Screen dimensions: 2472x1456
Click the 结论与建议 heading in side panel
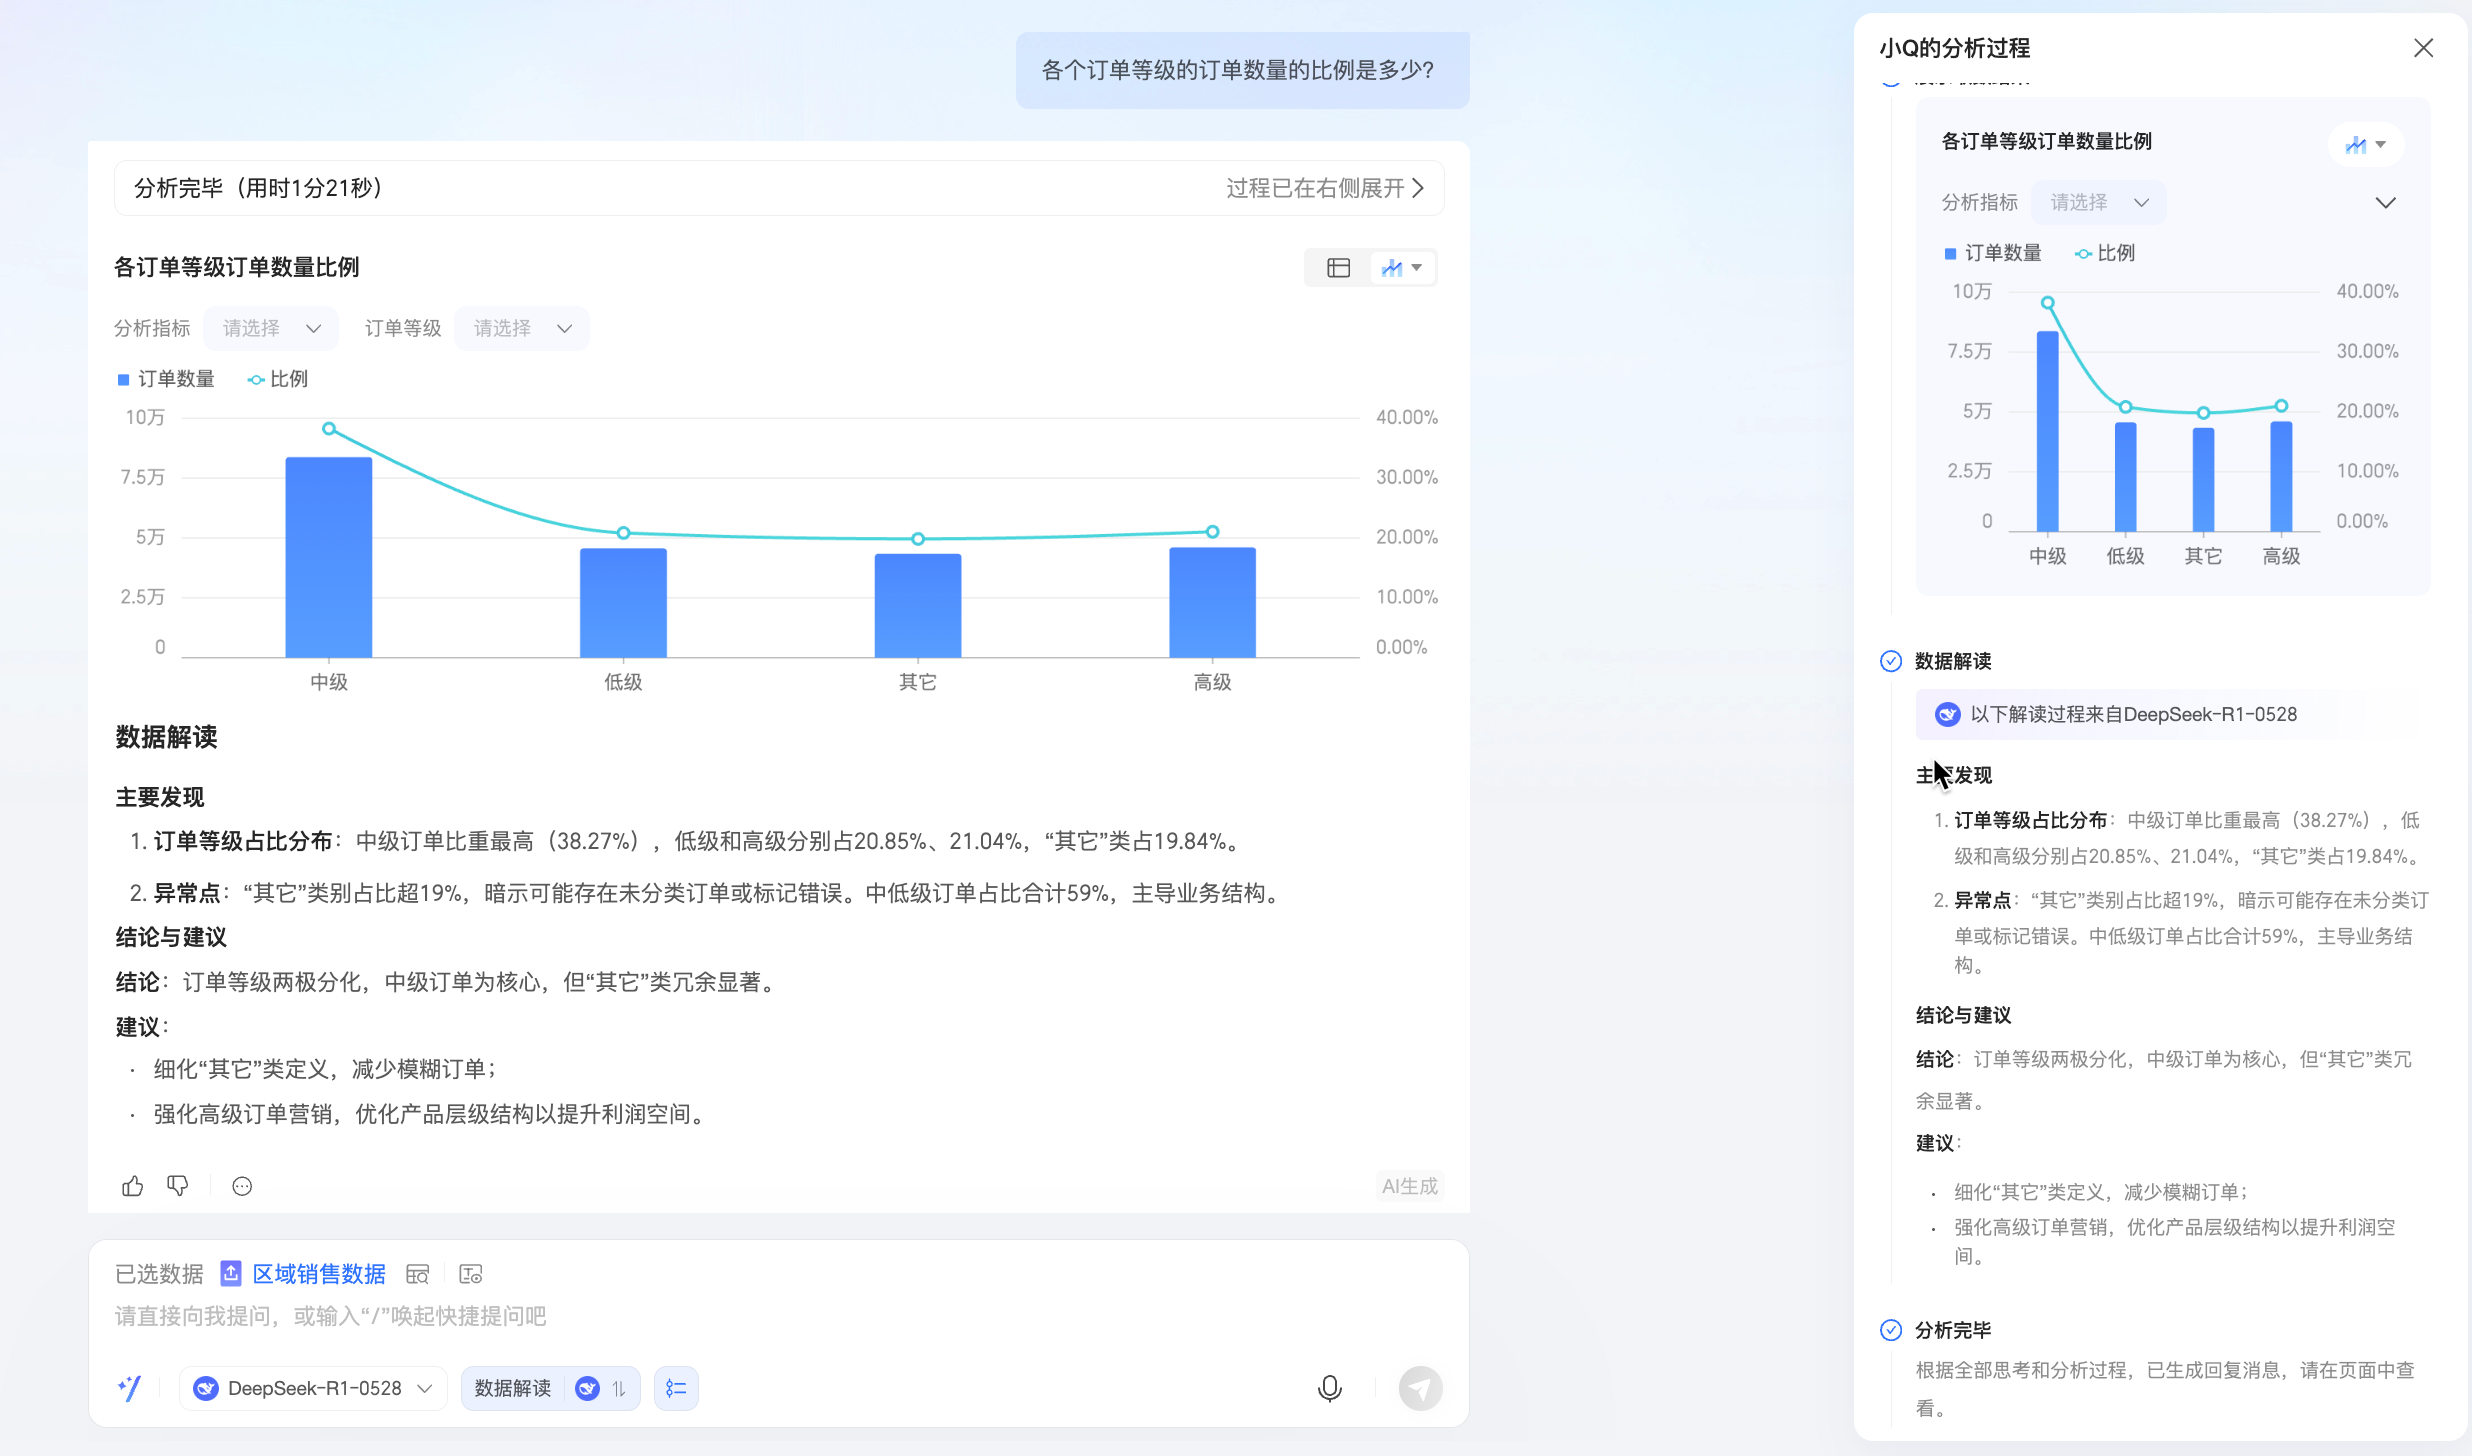(1963, 1015)
